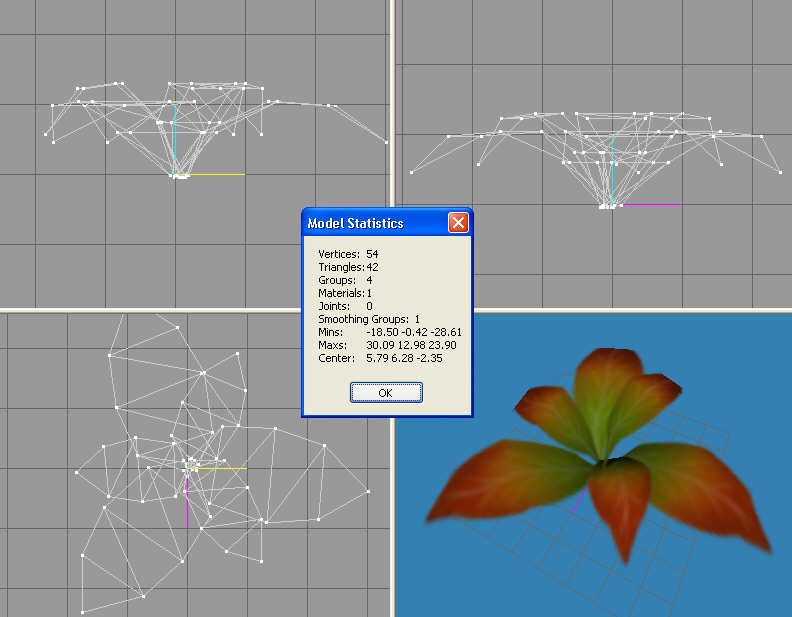Click the Smoothing Groups line
This screenshot has width=792, height=617.
369,319
